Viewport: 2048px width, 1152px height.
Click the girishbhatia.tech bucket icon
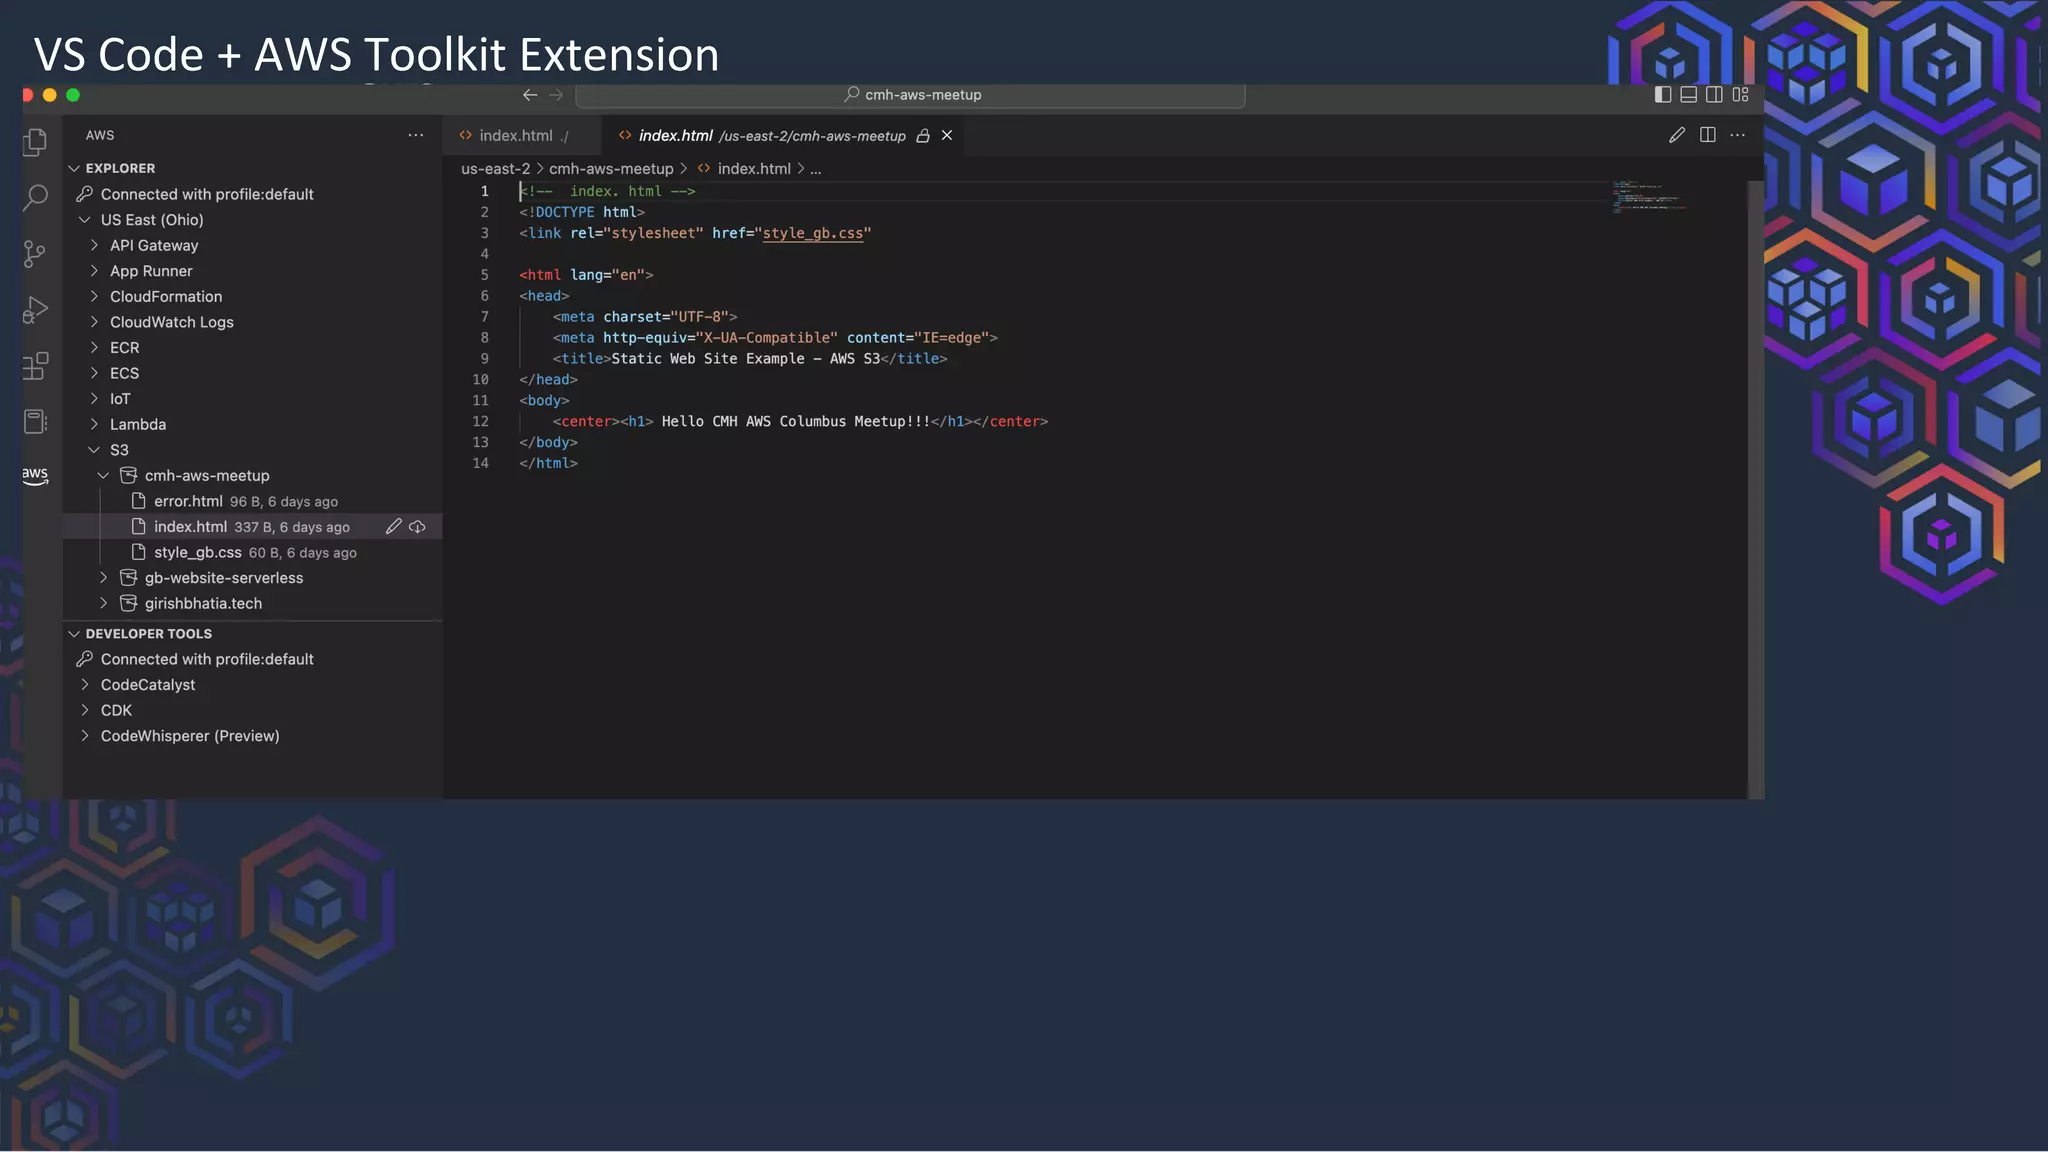coord(129,603)
